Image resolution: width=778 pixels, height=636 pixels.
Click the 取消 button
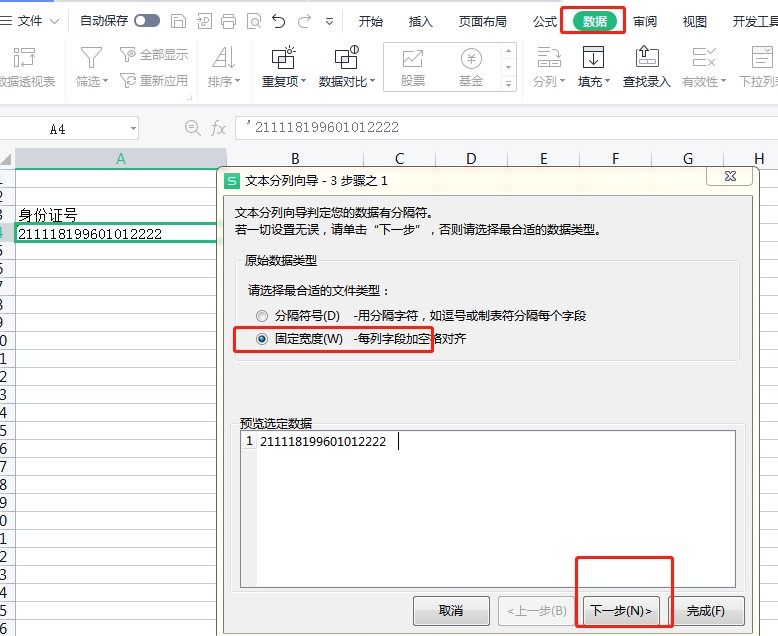tap(451, 611)
